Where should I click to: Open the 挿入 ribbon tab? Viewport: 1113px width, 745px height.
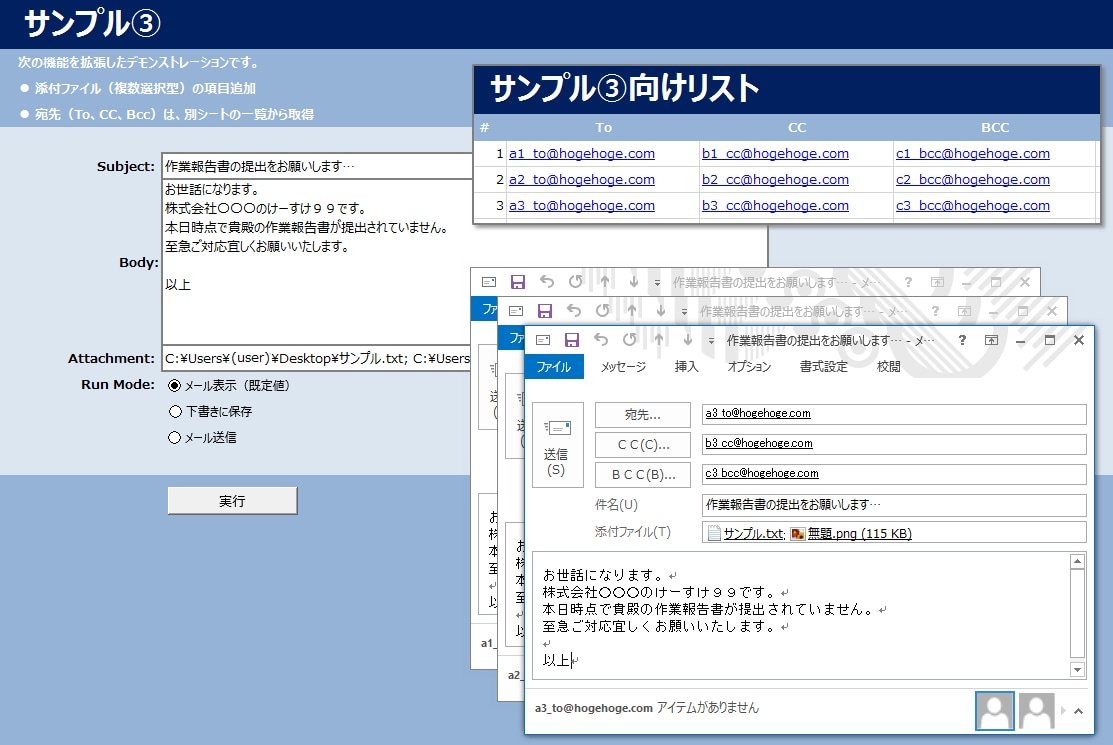pyautogui.click(x=686, y=367)
